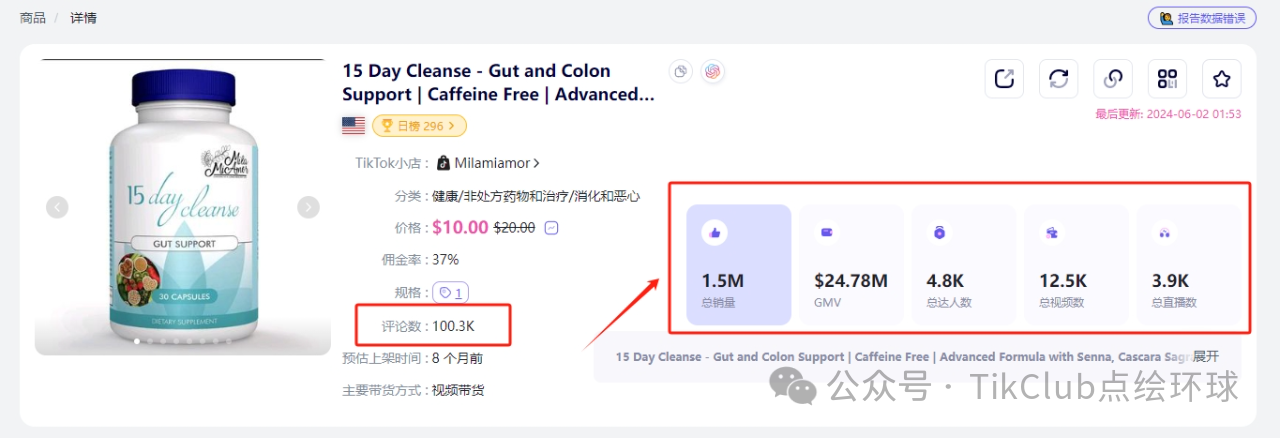Viewport: 1280px width, 438px height.
Task: Open the Milamiamor shop link
Action: pos(497,163)
